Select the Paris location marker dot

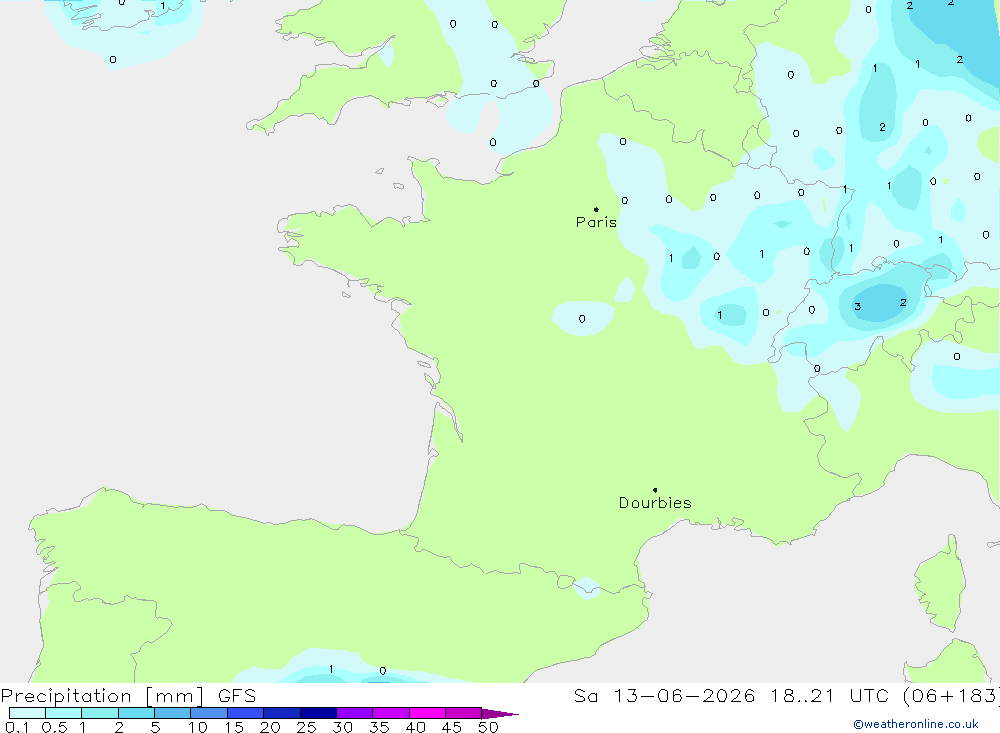[x=596, y=209]
